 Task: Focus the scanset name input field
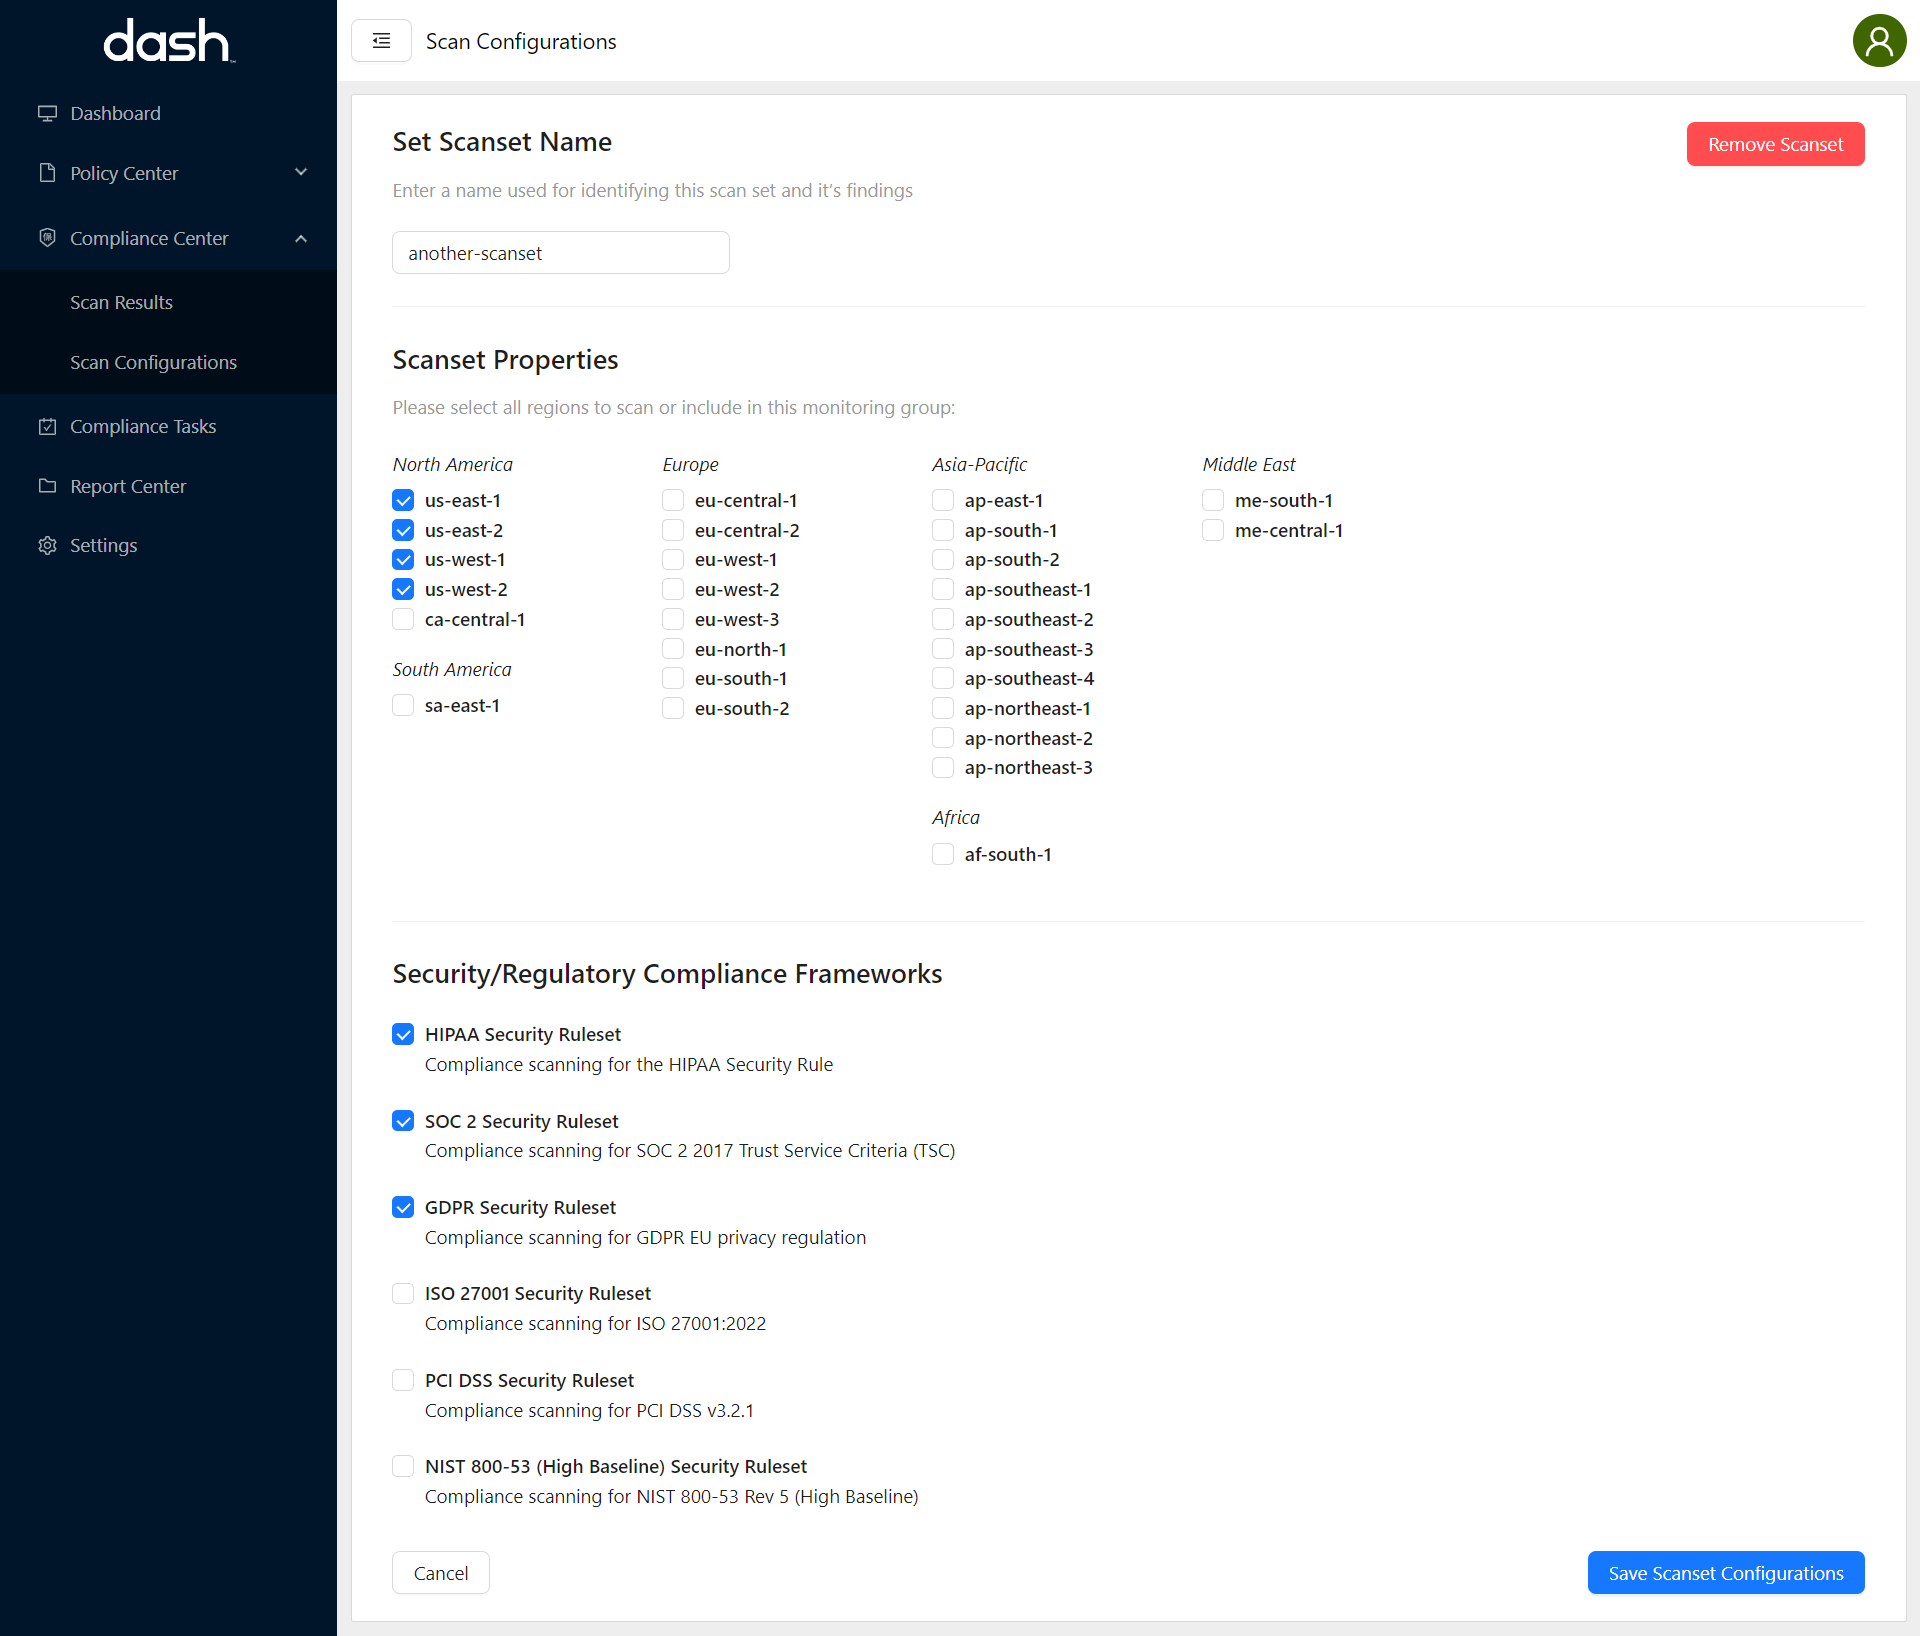(560, 253)
